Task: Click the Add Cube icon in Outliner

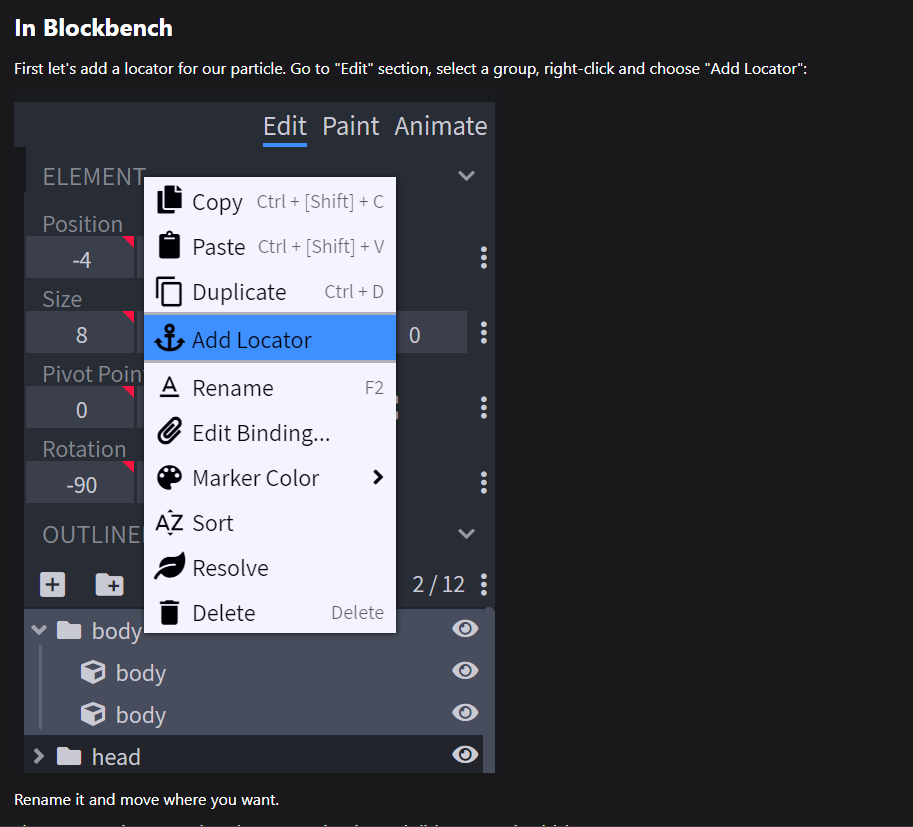Action: point(52,585)
